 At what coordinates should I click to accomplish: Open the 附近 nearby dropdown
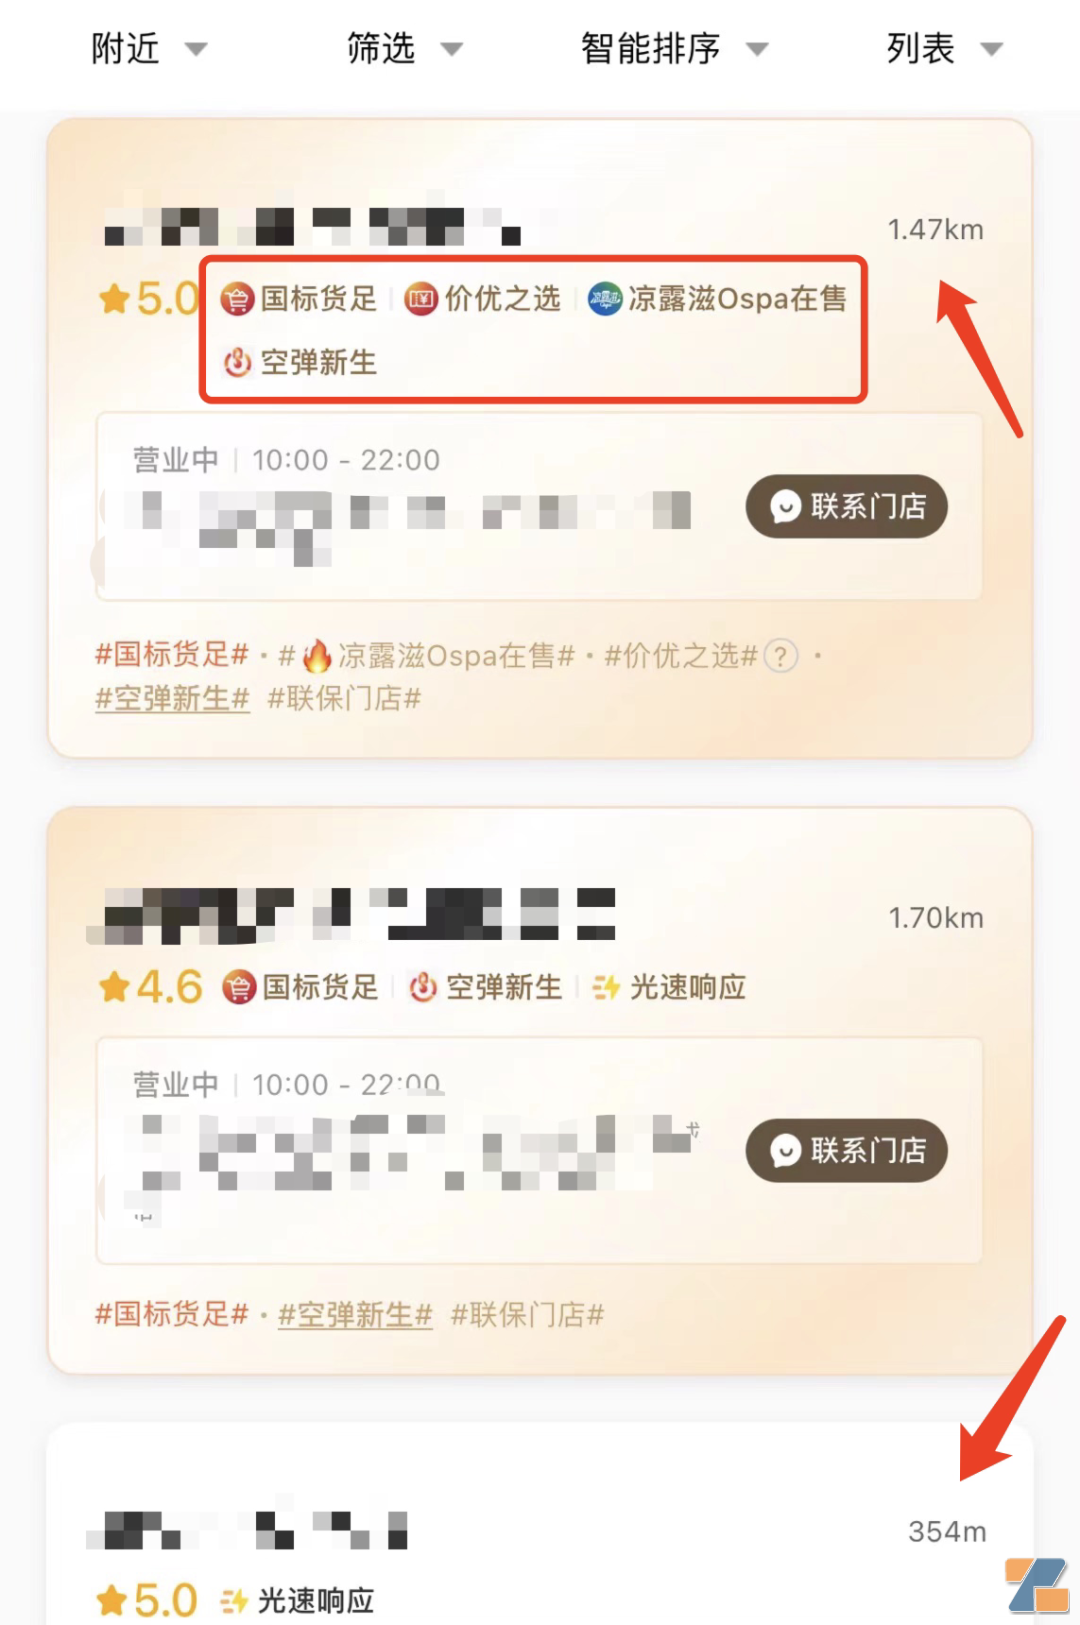point(148,48)
